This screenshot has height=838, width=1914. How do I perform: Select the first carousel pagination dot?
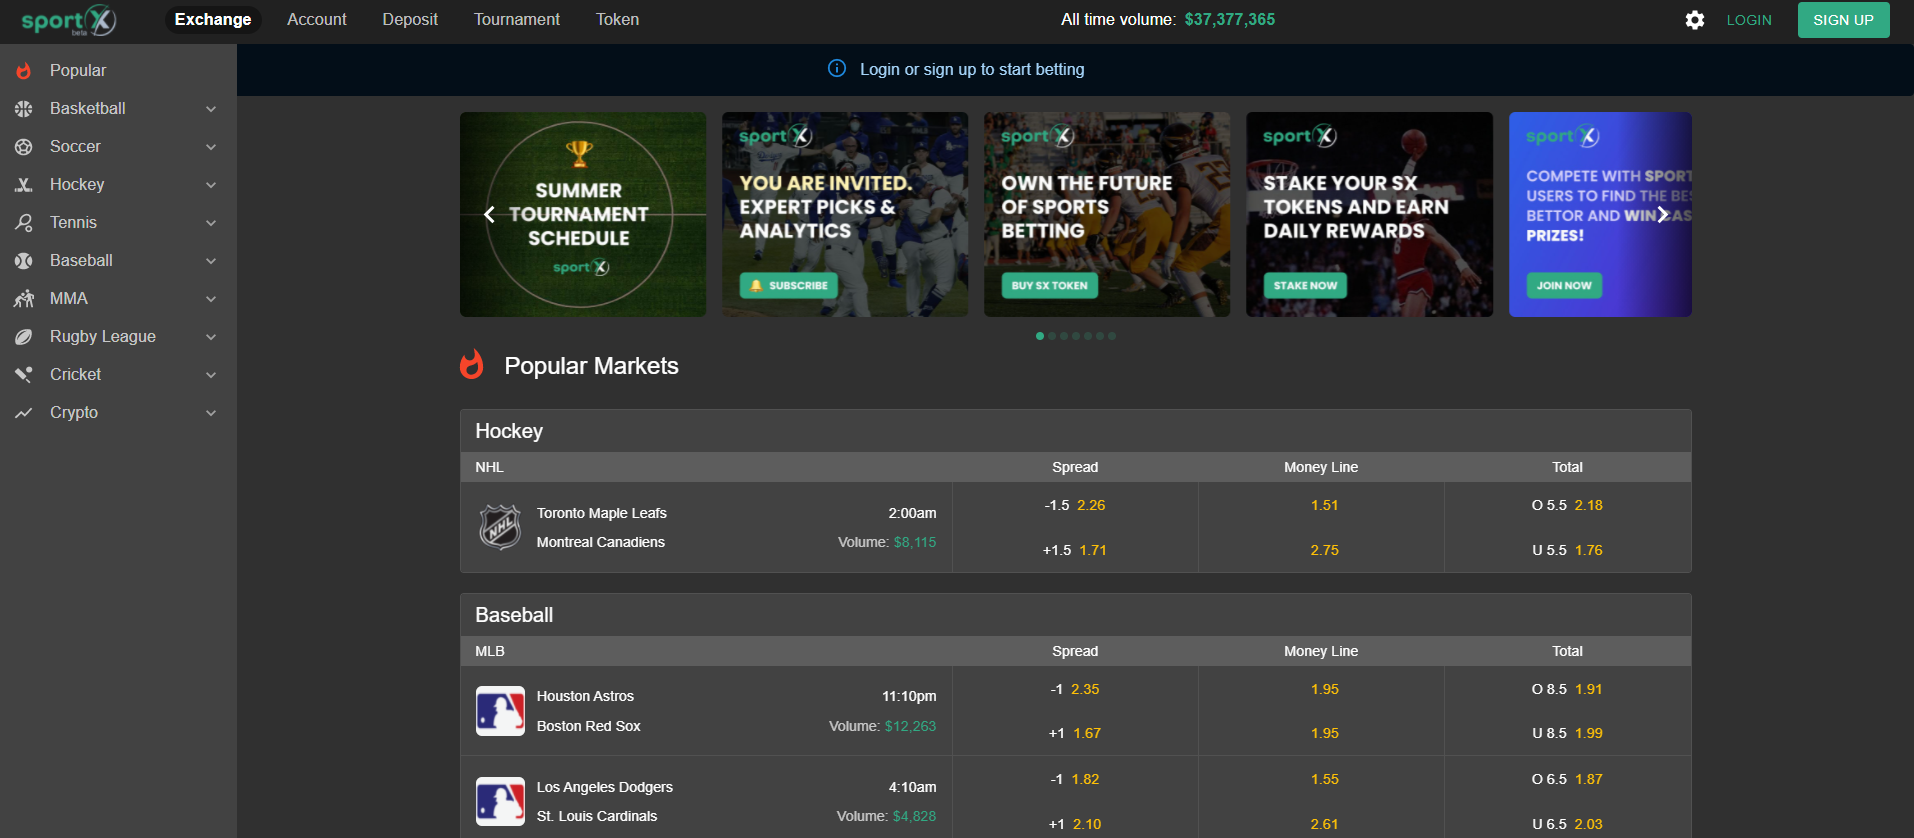coord(1040,336)
